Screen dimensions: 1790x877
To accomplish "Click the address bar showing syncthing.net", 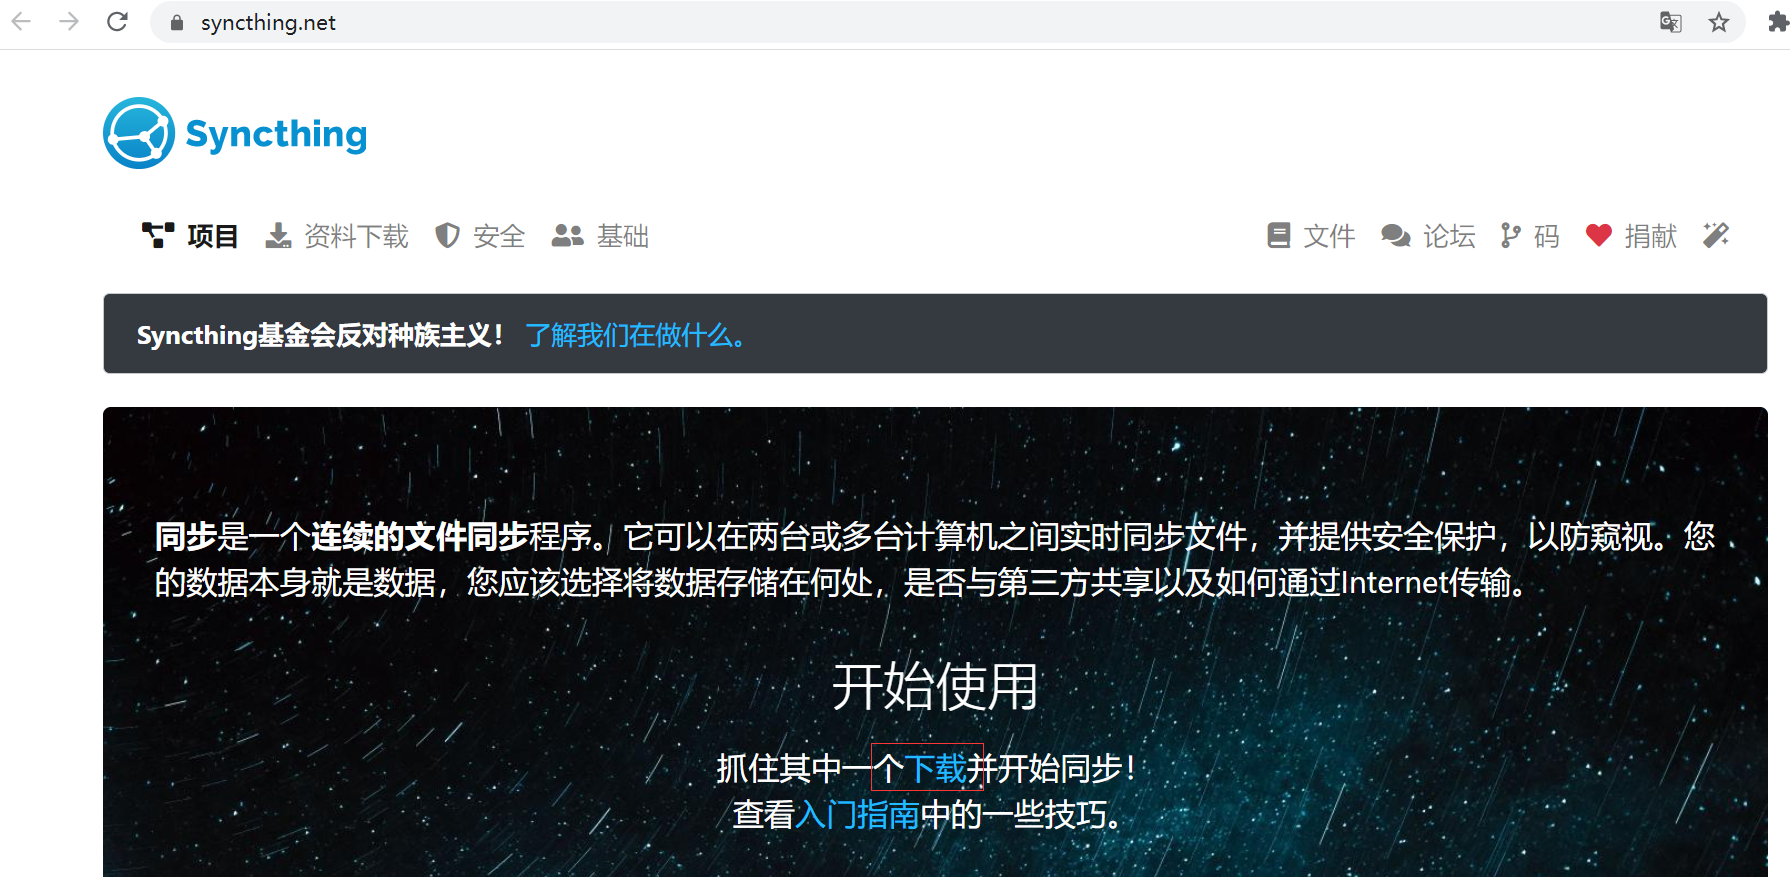I will [900, 22].
